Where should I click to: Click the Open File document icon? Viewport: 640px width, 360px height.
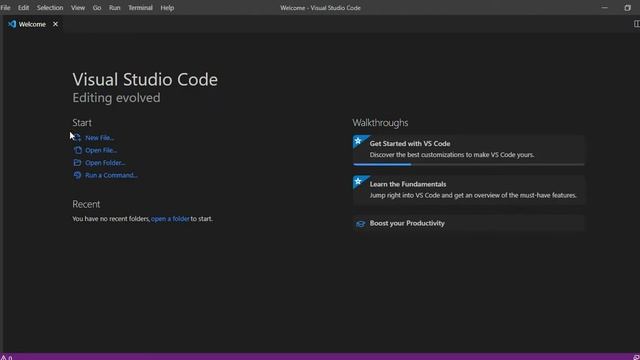click(78, 150)
